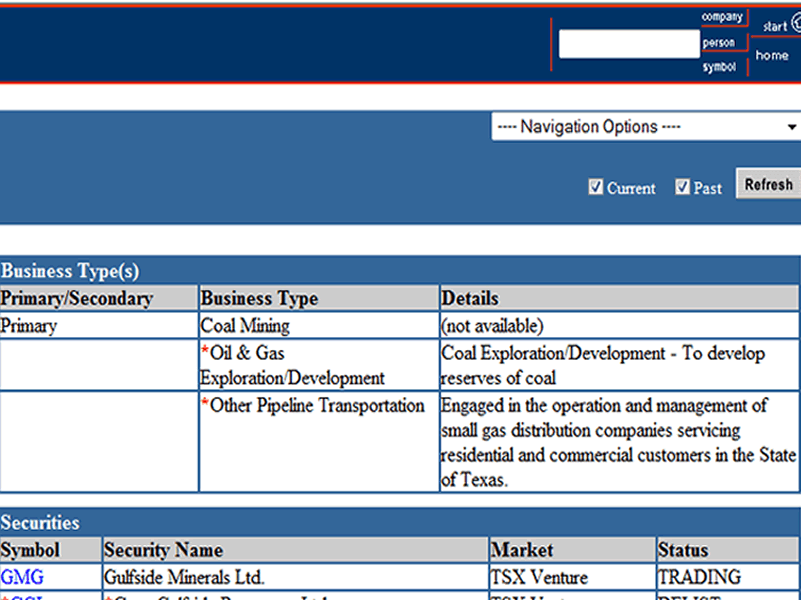Select 'Oil & Gas Exploration/Development' cell
Image resolution: width=801 pixels, height=600 pixels.
pos(319,365)
